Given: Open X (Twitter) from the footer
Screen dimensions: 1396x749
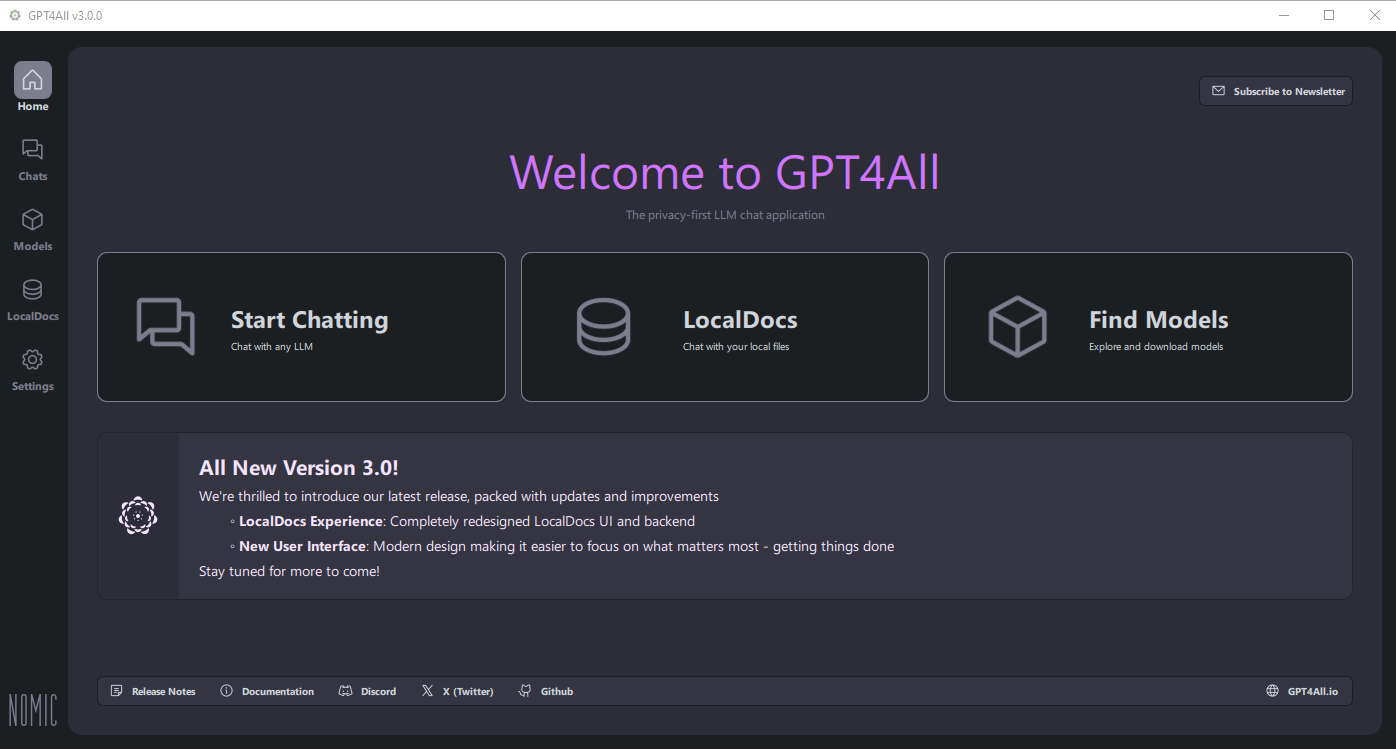Looking at the screenshot, I should point(457,690).
